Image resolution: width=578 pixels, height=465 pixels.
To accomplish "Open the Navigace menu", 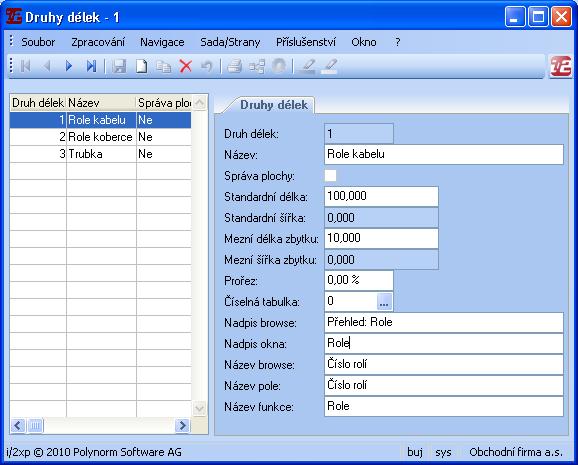I will tap(162, 42).
